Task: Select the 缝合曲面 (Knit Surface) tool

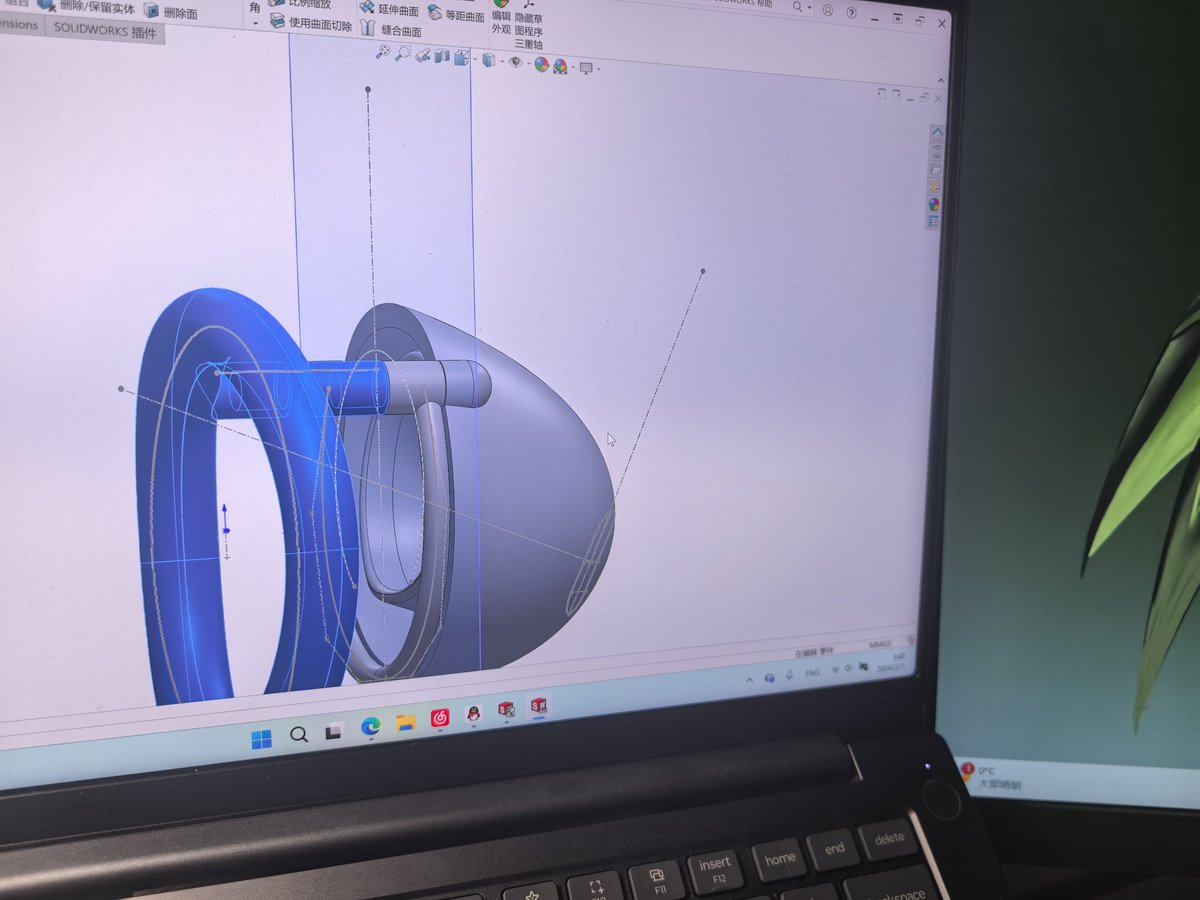Action: (x=390, y=30)
